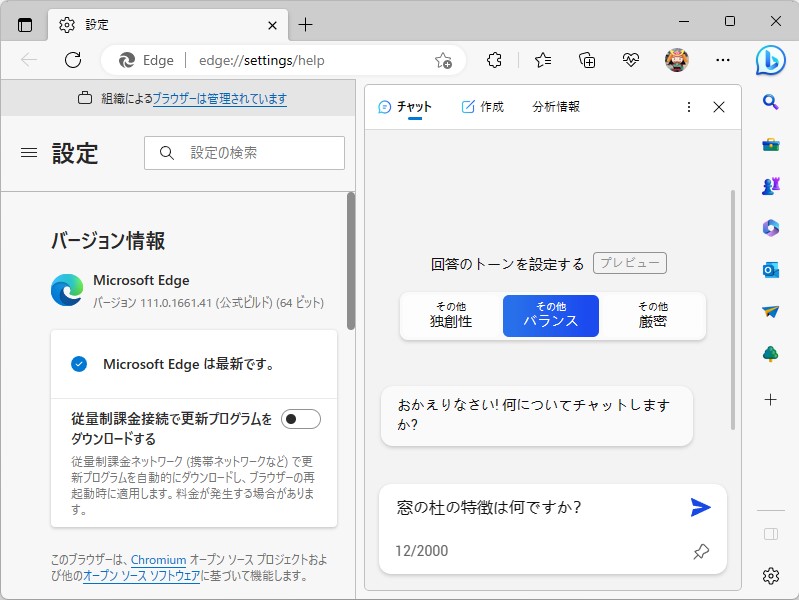Switch to the チャット tab
799x600 pixels.
point(405,107)
